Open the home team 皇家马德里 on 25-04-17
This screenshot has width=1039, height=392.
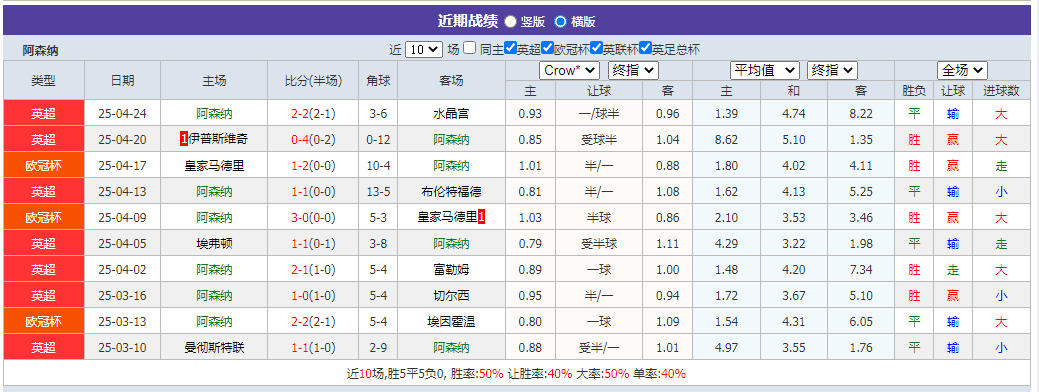pyautogui.click(x=214, y=166)
